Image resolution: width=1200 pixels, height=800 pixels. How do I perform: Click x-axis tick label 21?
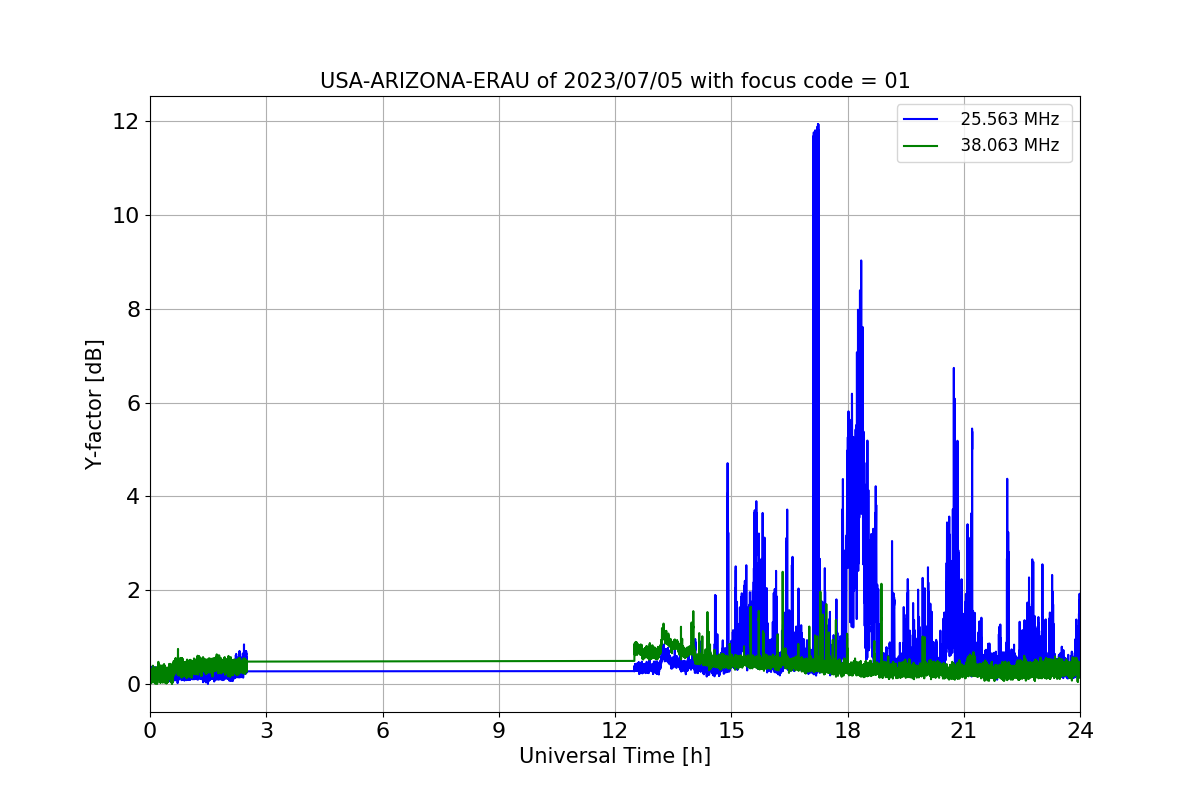964,731
